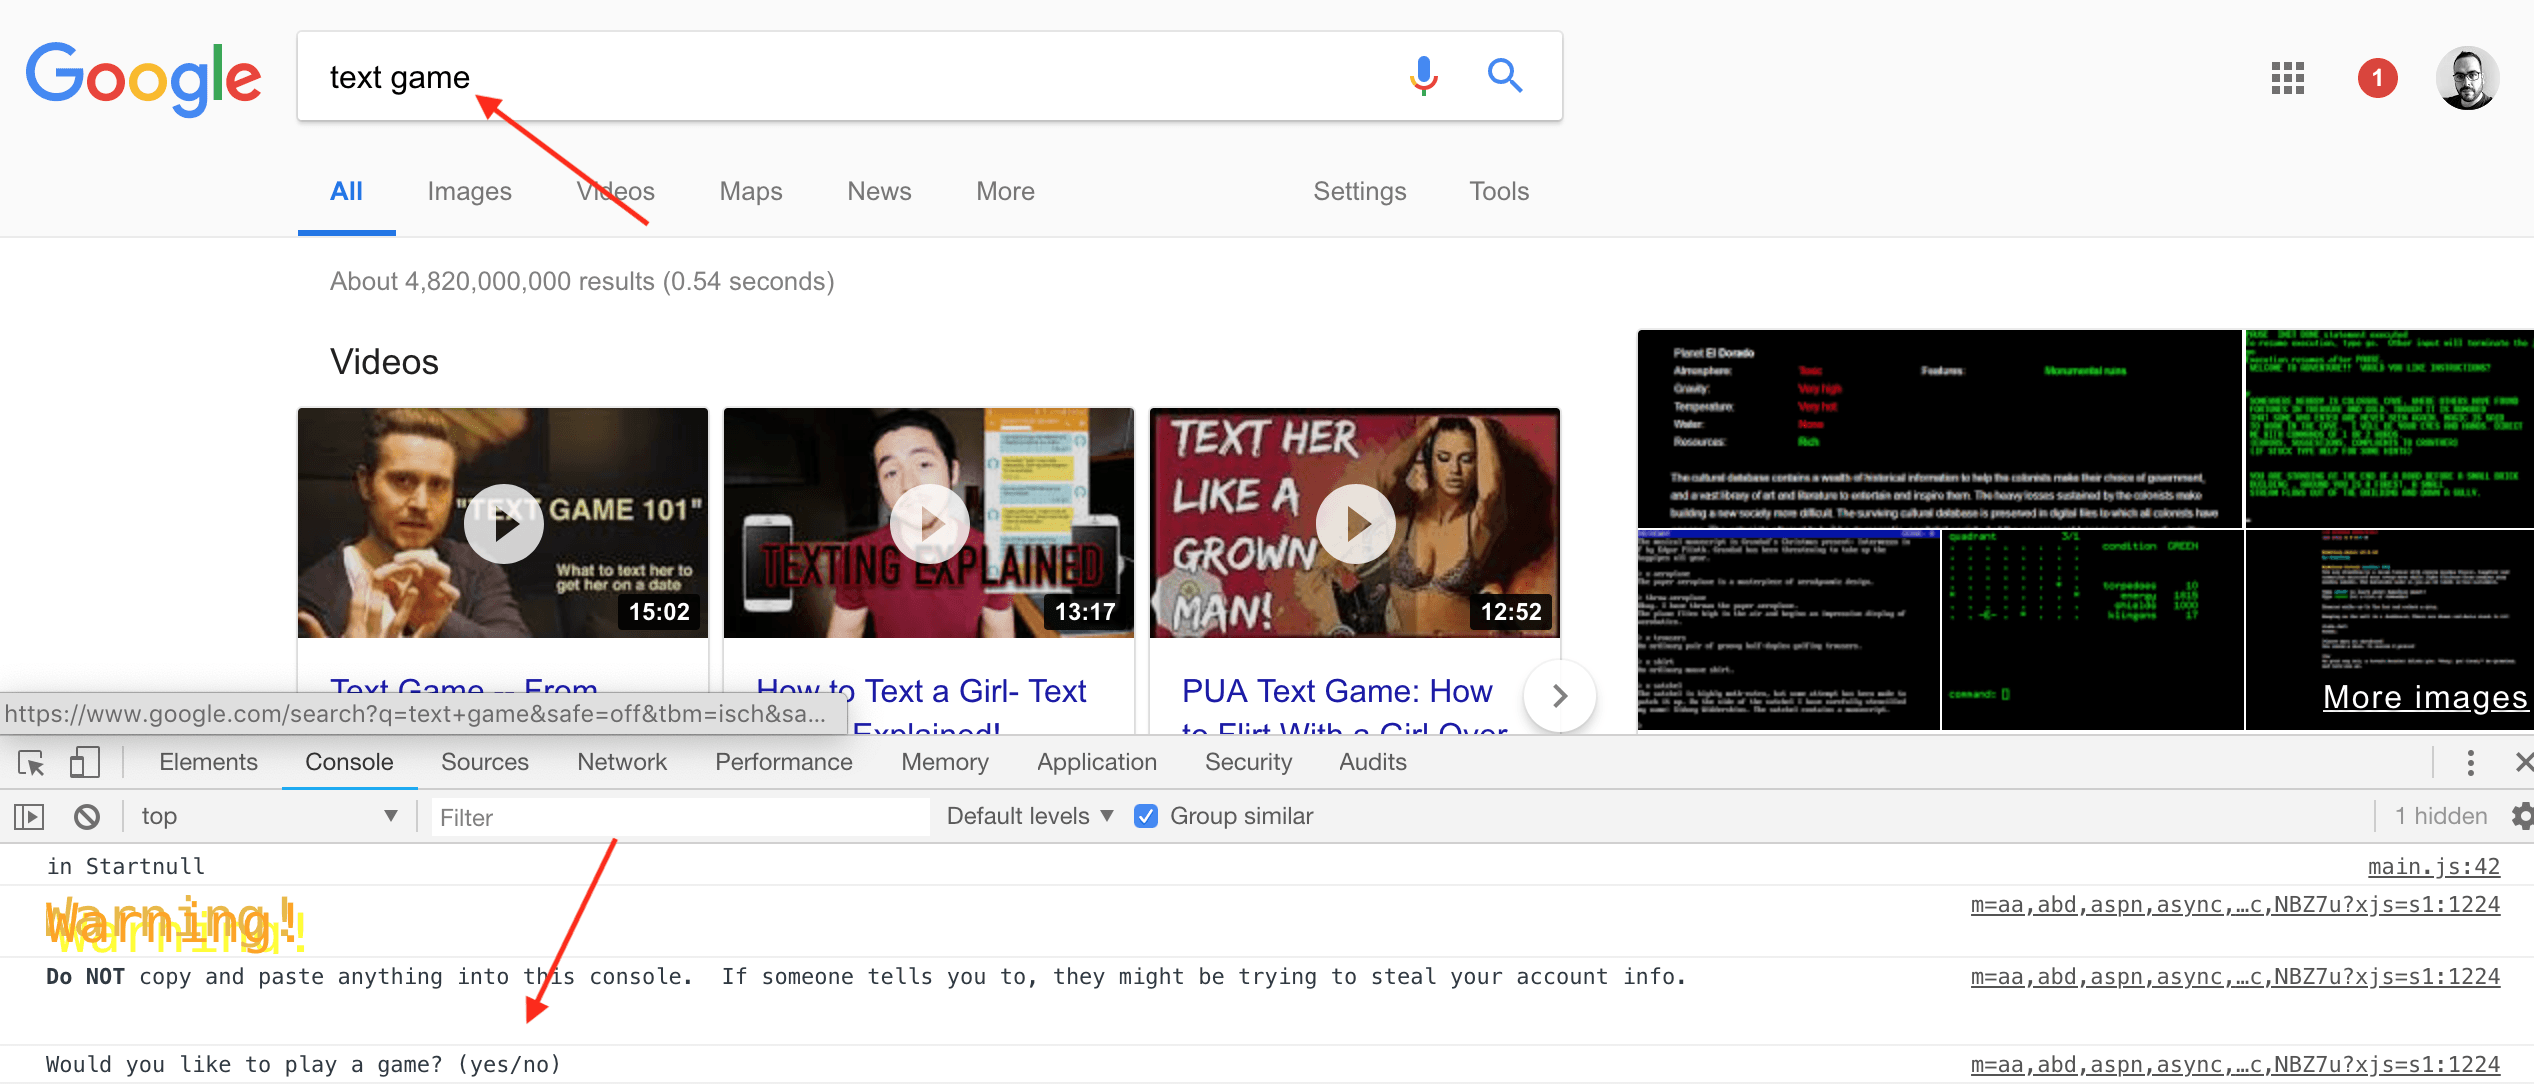Open the Application DevTools tab

click(1097, 762)
